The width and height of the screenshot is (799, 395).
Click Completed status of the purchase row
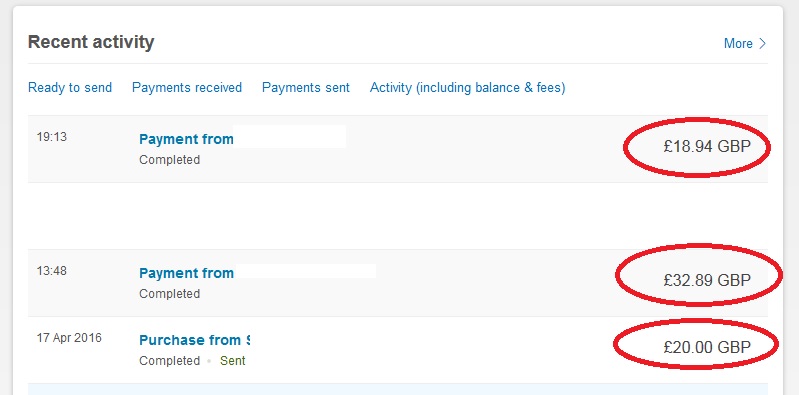pos(169,361)
